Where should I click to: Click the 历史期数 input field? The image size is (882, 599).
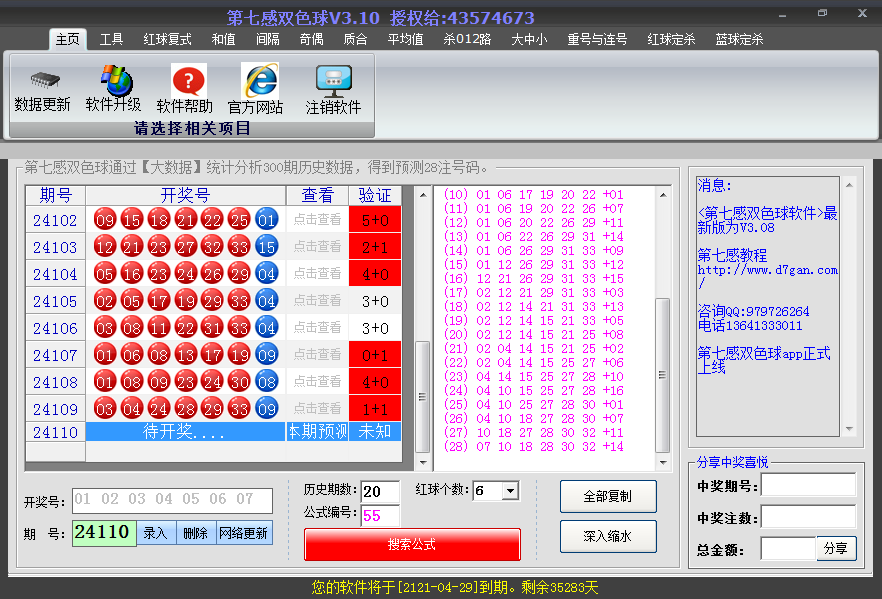pos(380,492)
